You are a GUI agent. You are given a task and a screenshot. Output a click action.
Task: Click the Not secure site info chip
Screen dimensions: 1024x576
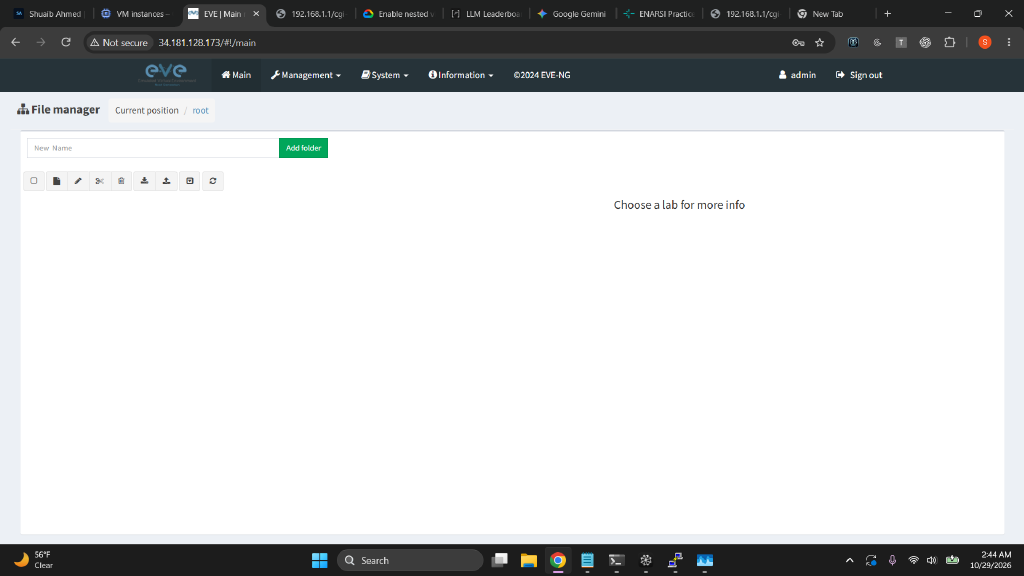[120, 42]
